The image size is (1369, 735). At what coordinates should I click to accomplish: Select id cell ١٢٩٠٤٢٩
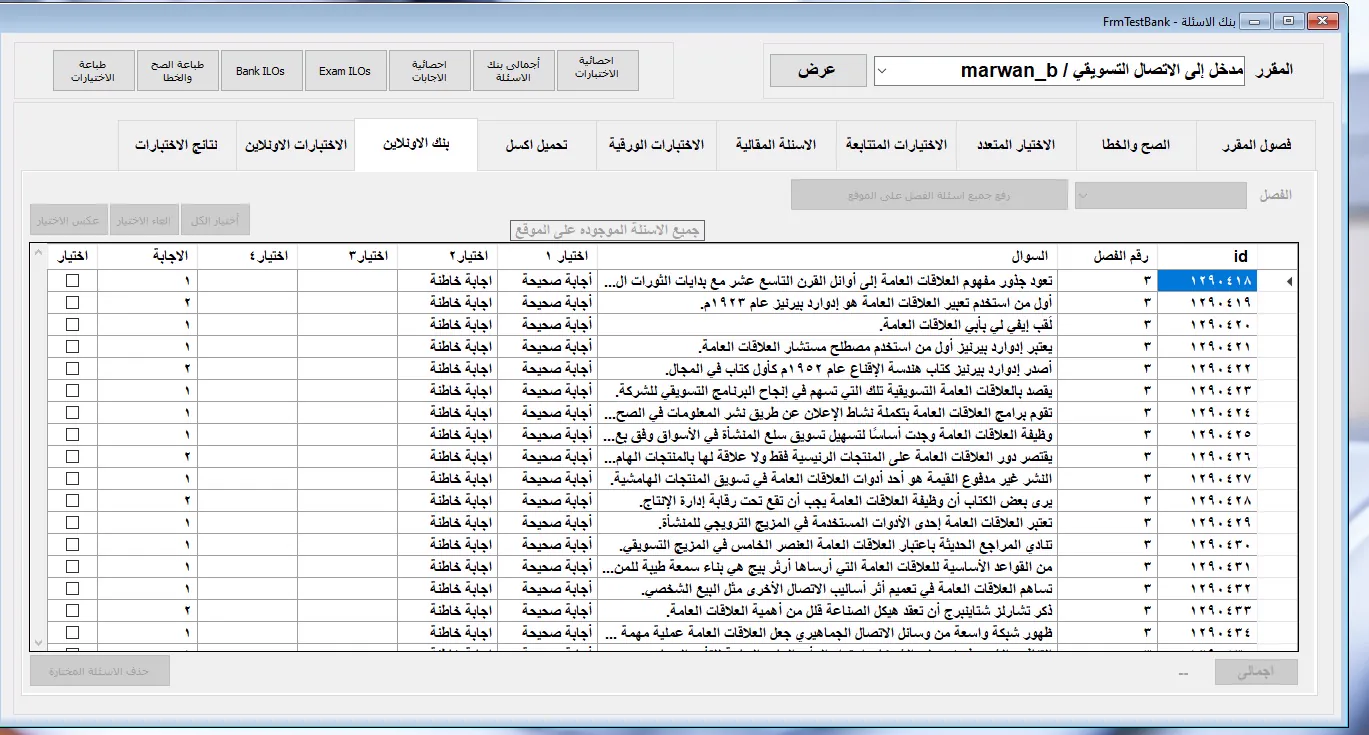point(1207,523)
